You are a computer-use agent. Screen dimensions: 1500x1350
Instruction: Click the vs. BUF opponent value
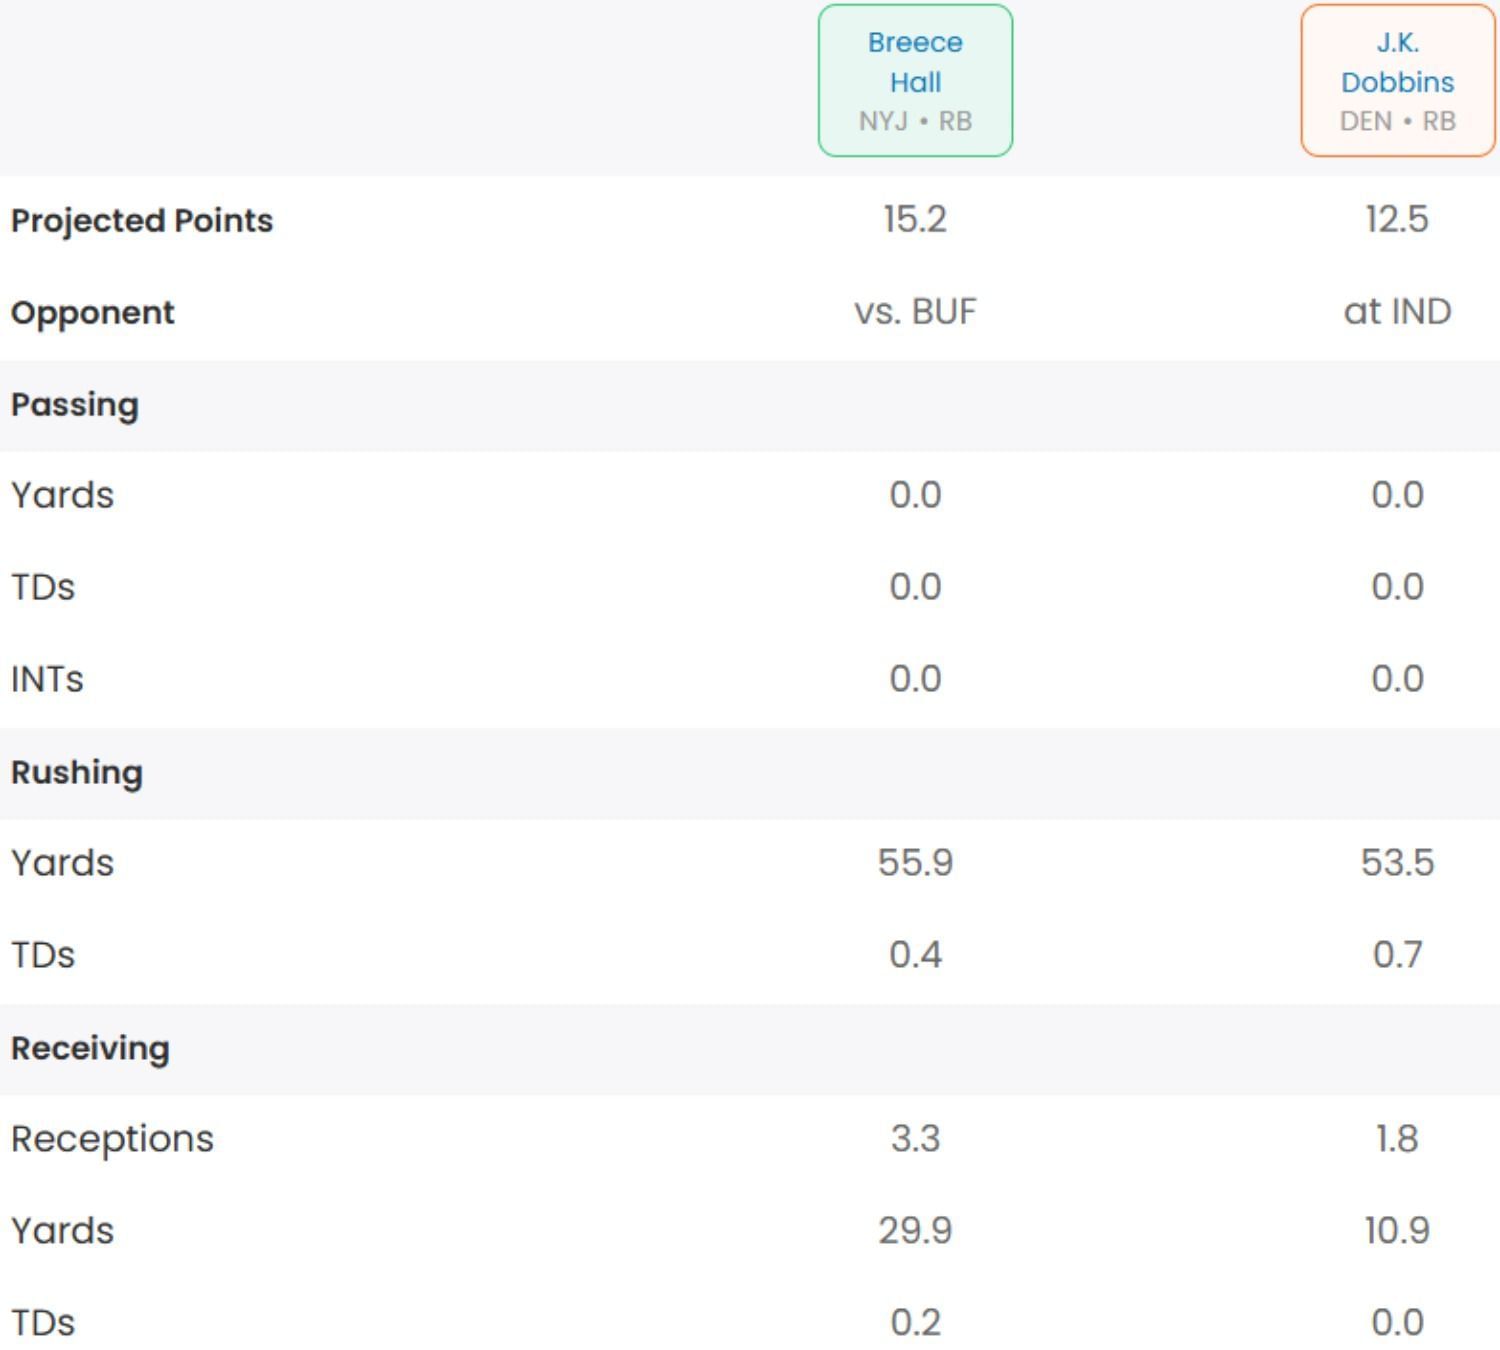click(915, 311)
